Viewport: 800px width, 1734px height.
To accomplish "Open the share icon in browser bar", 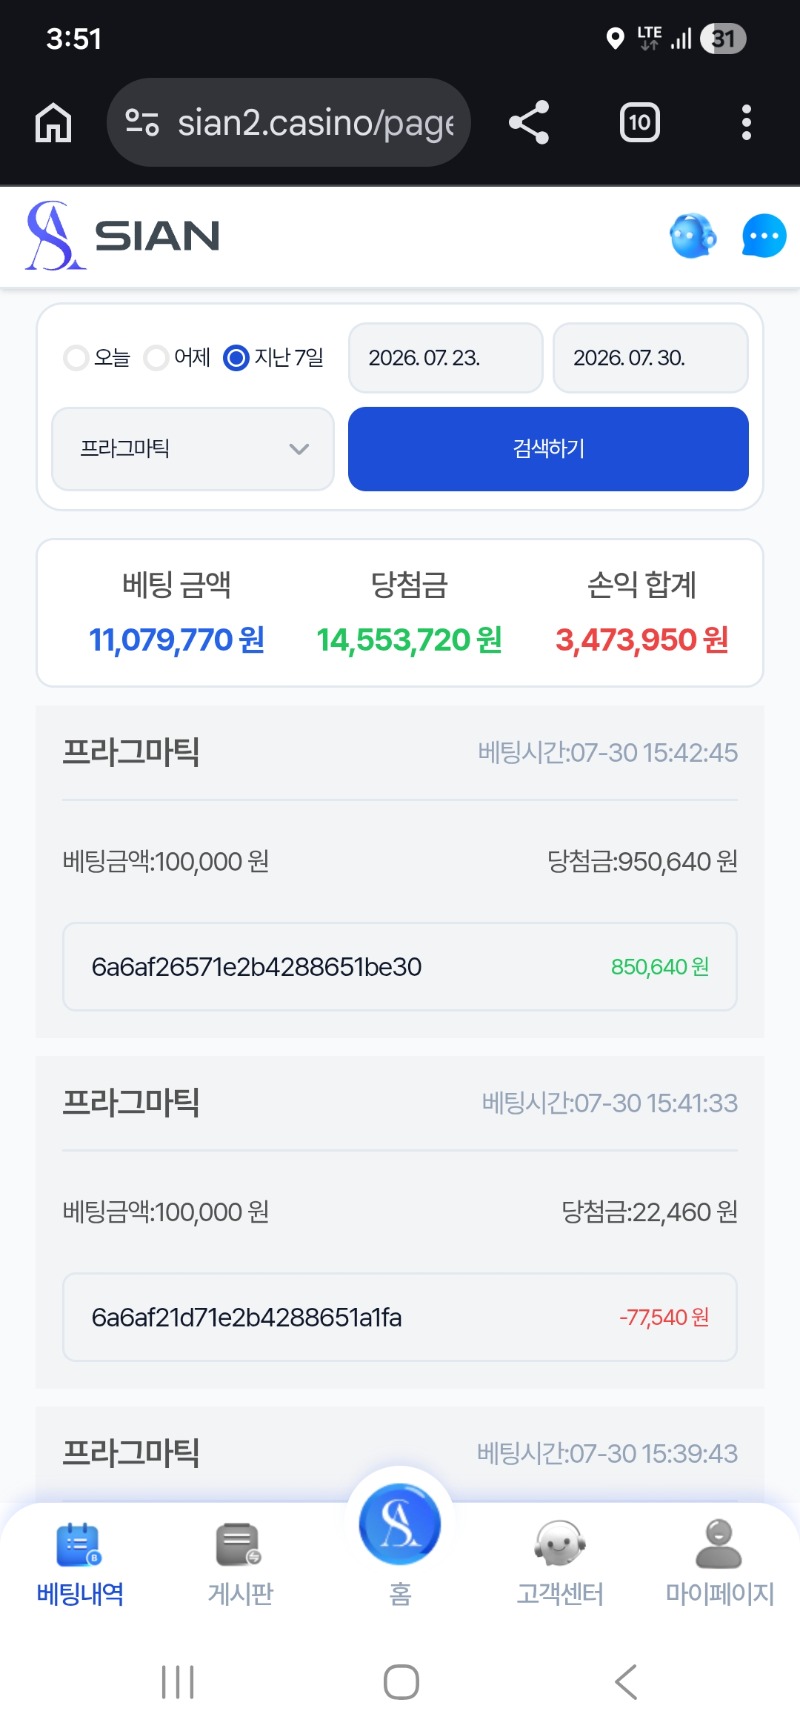I will point(529,123).
